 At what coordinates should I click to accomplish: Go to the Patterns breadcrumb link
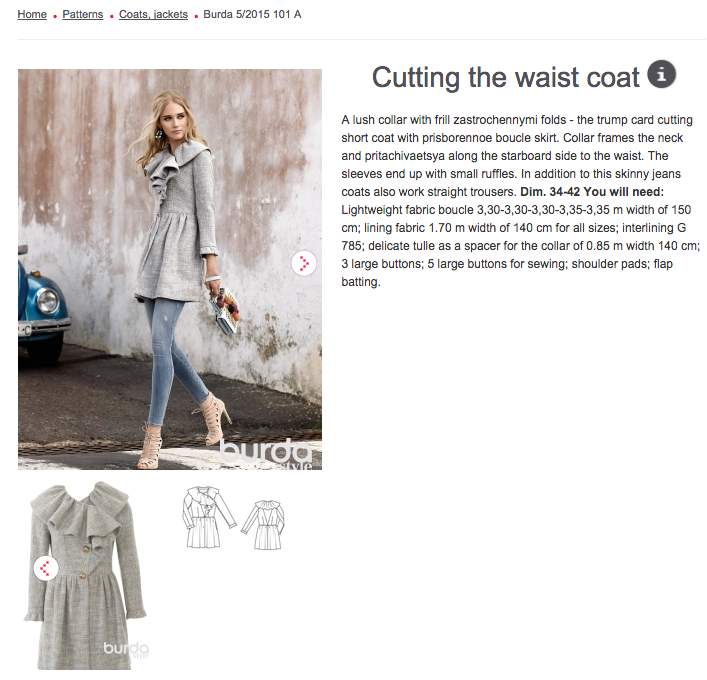[83, 14]
